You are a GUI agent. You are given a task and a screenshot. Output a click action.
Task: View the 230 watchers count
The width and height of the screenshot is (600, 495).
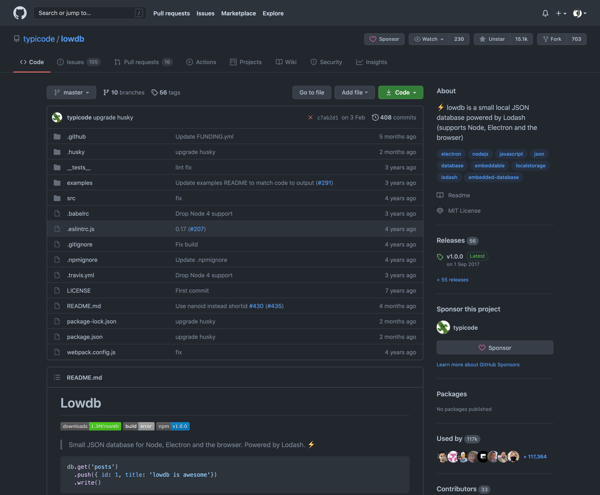click(x=459, y=39)
